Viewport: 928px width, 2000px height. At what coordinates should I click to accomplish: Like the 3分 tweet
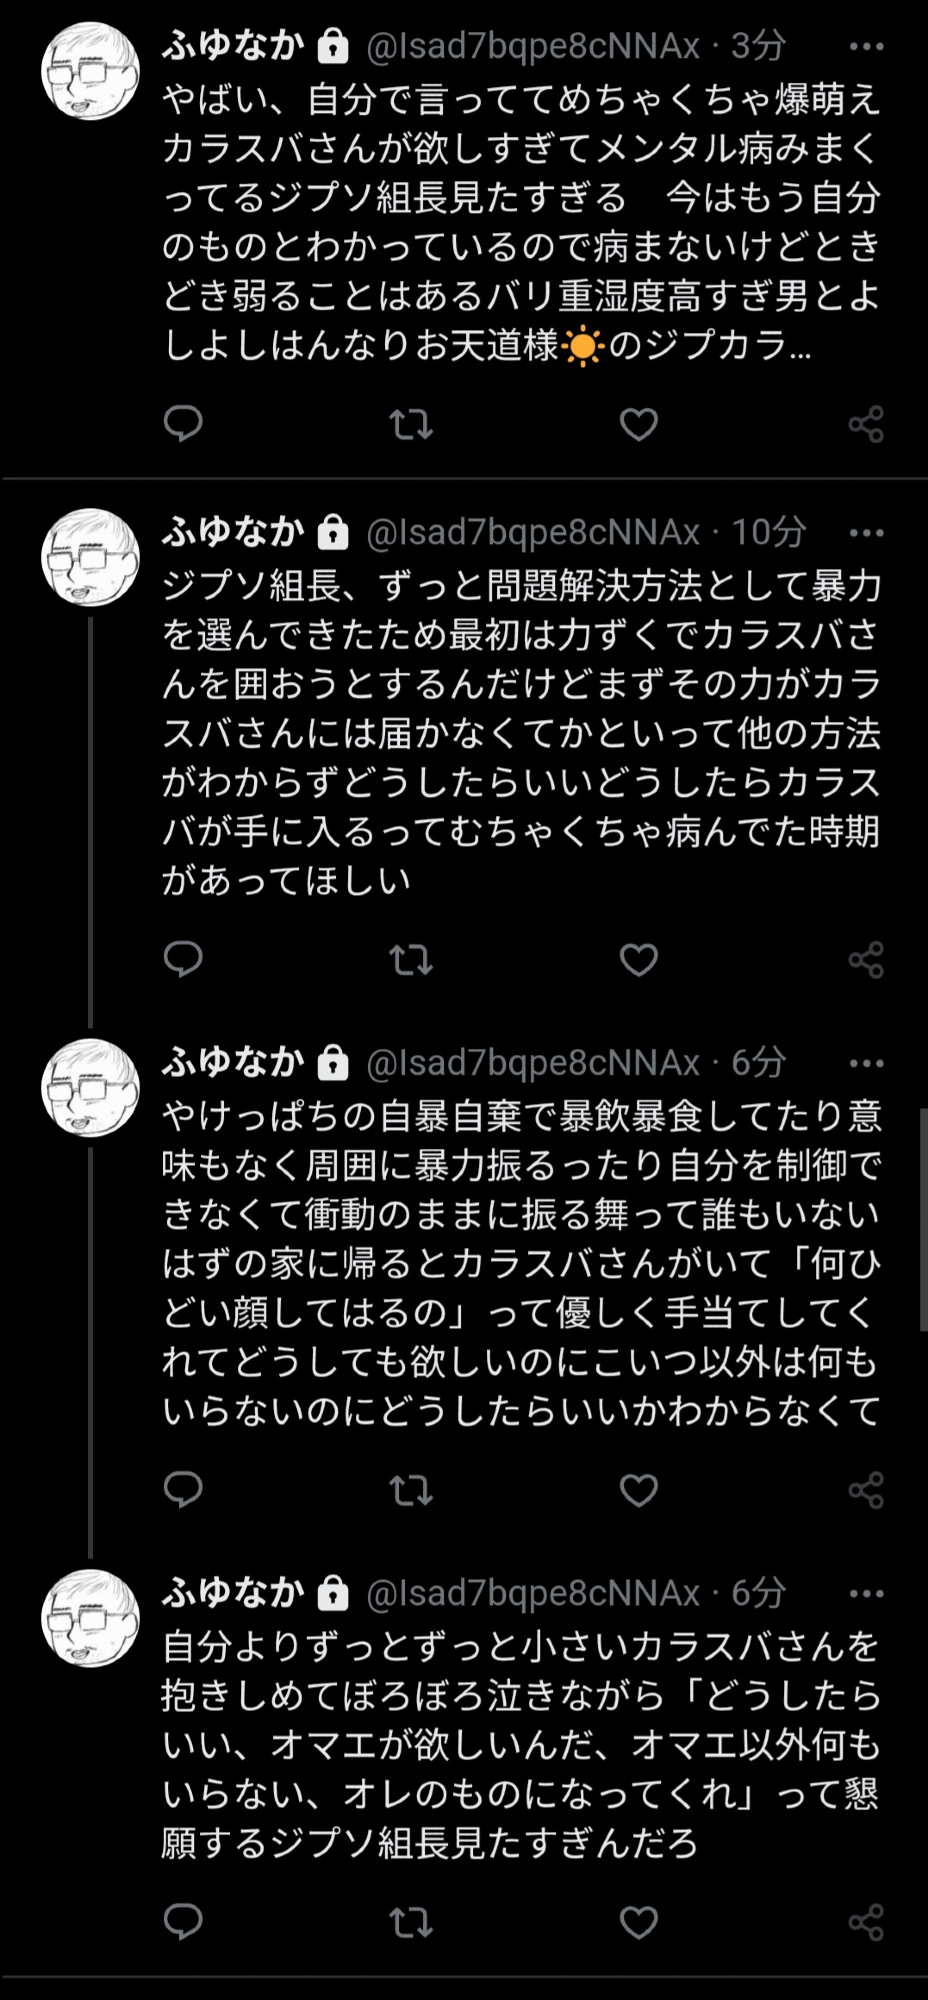pyautogui.click(x=638, y=424)
